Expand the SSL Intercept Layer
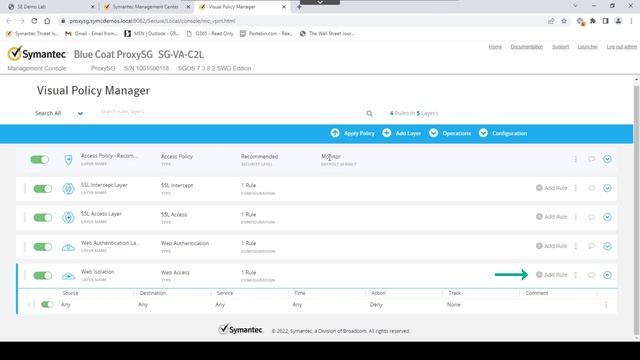 tap(607, 188)
